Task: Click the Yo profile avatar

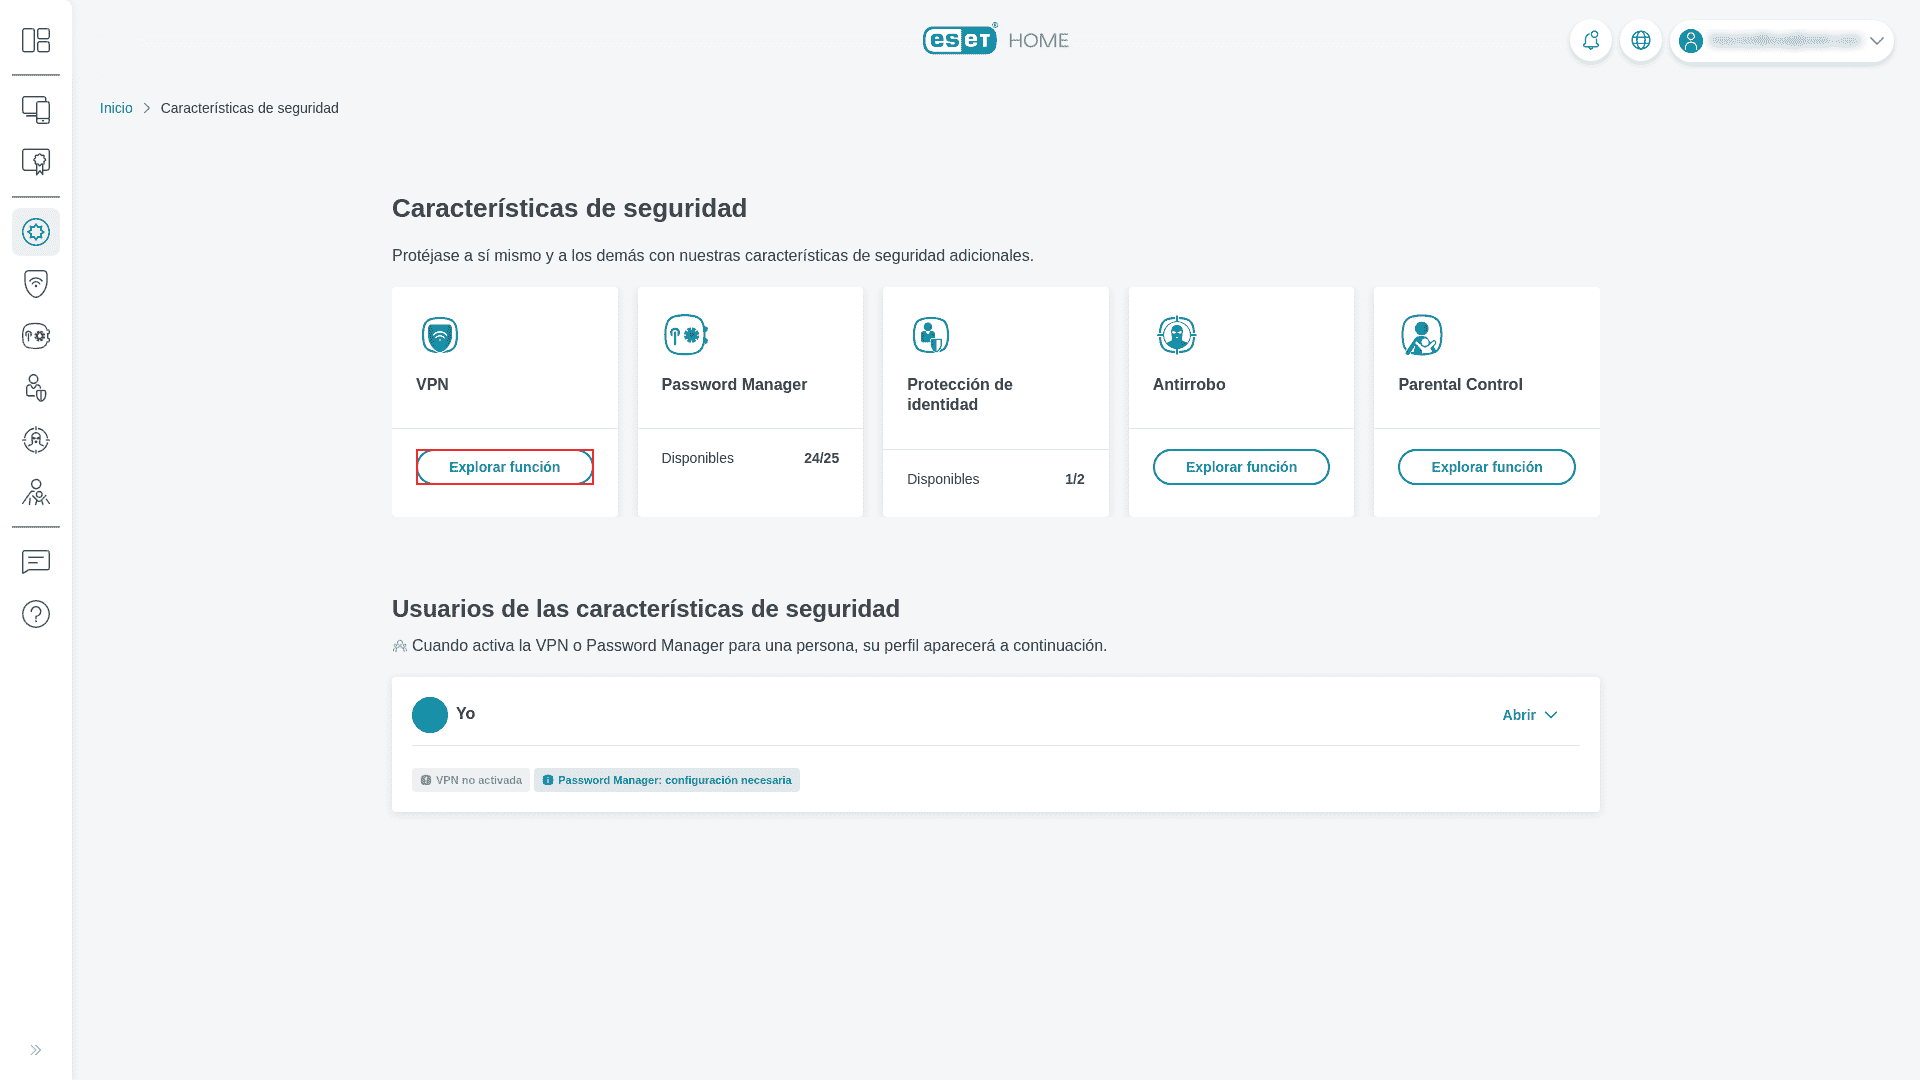Action: [430, 715]
